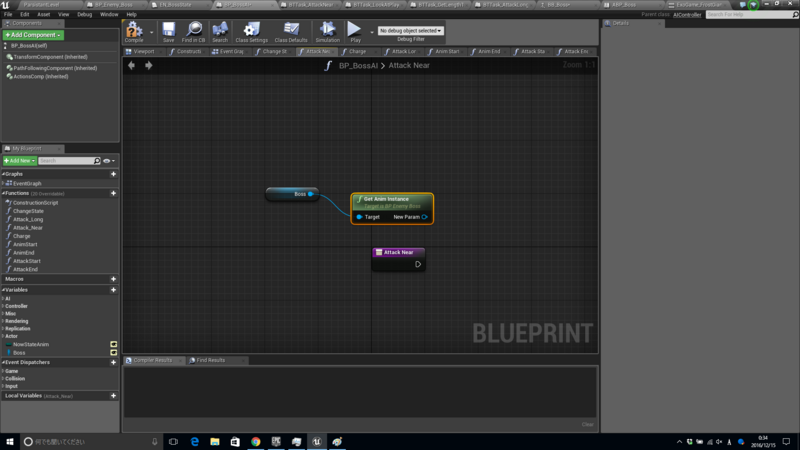Collapse the Variables section
Viewport: 800px width, 450px height.
click(x=3, y=290)
